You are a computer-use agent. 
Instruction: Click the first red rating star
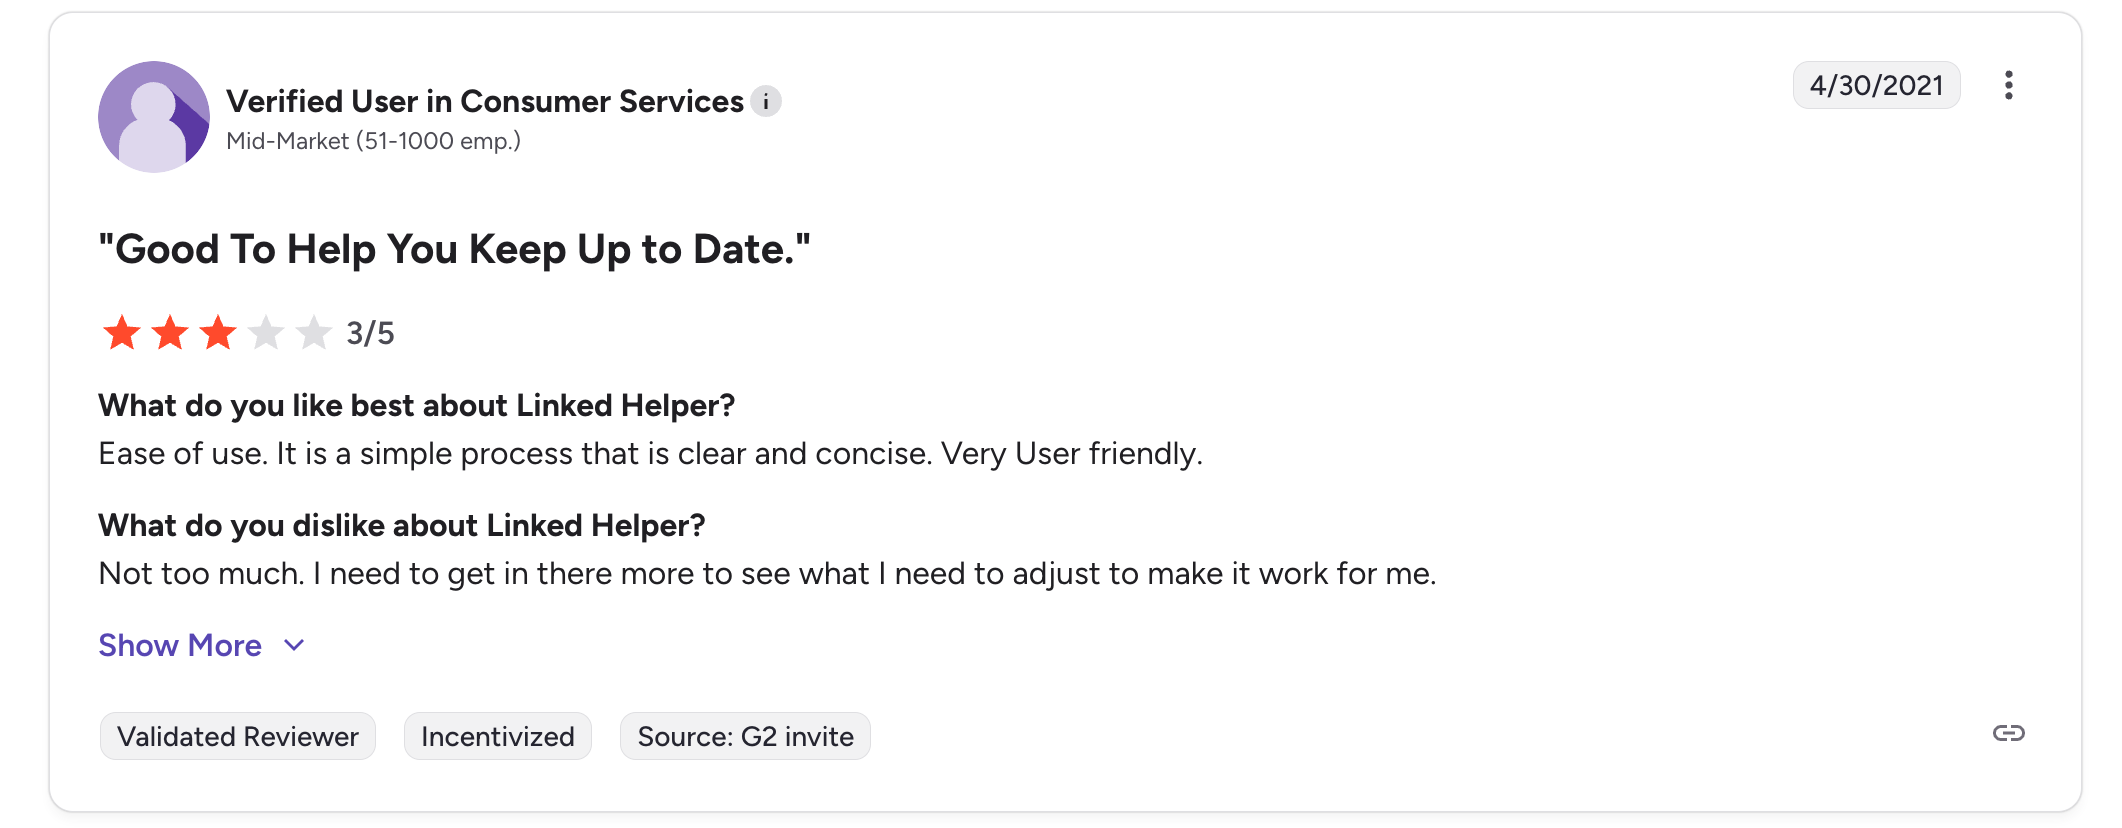click(x=122, y=333)
